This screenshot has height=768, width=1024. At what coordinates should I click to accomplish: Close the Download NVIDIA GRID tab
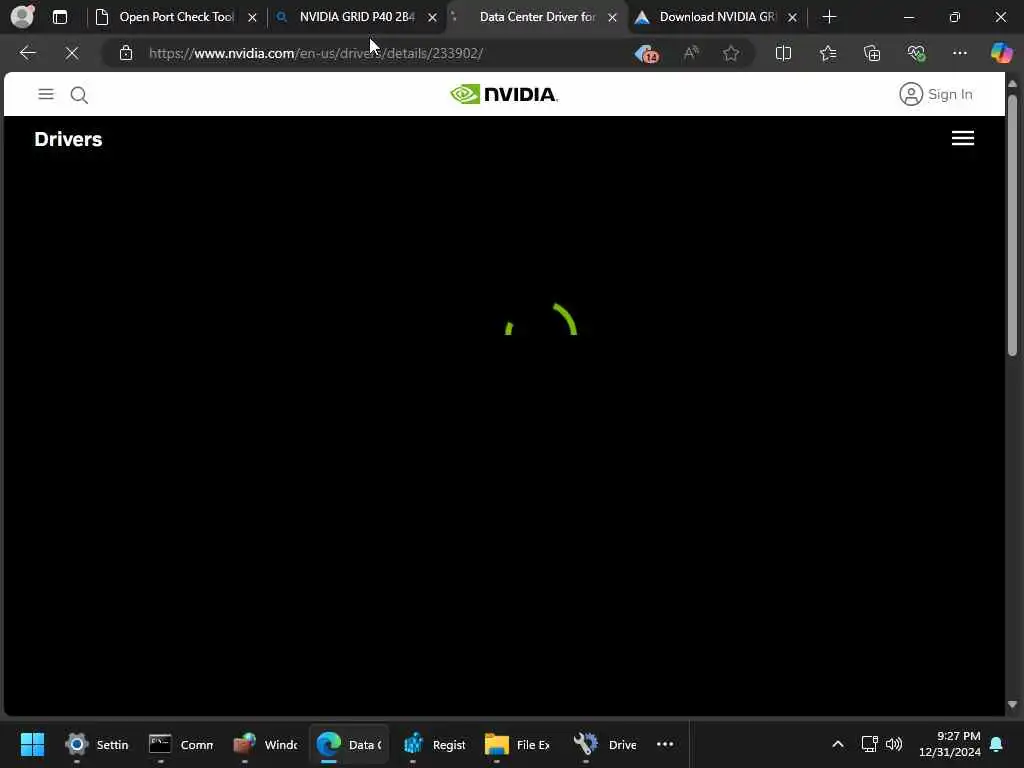pyautogui.click(x=792, y=18)
